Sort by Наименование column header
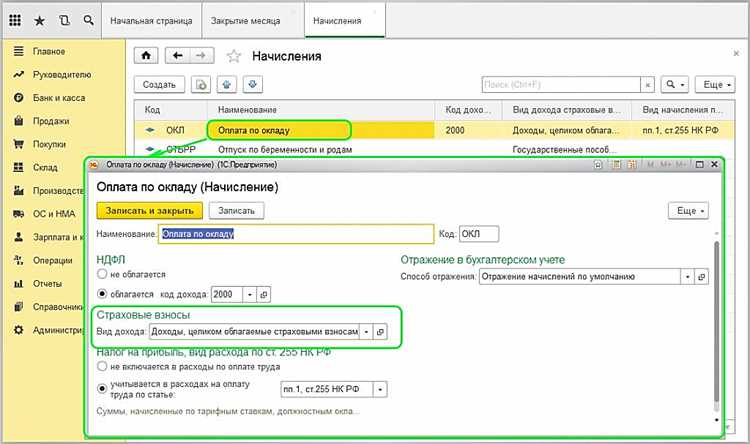The width and height of the screenshot is (750, 444). tap(321, 110)
